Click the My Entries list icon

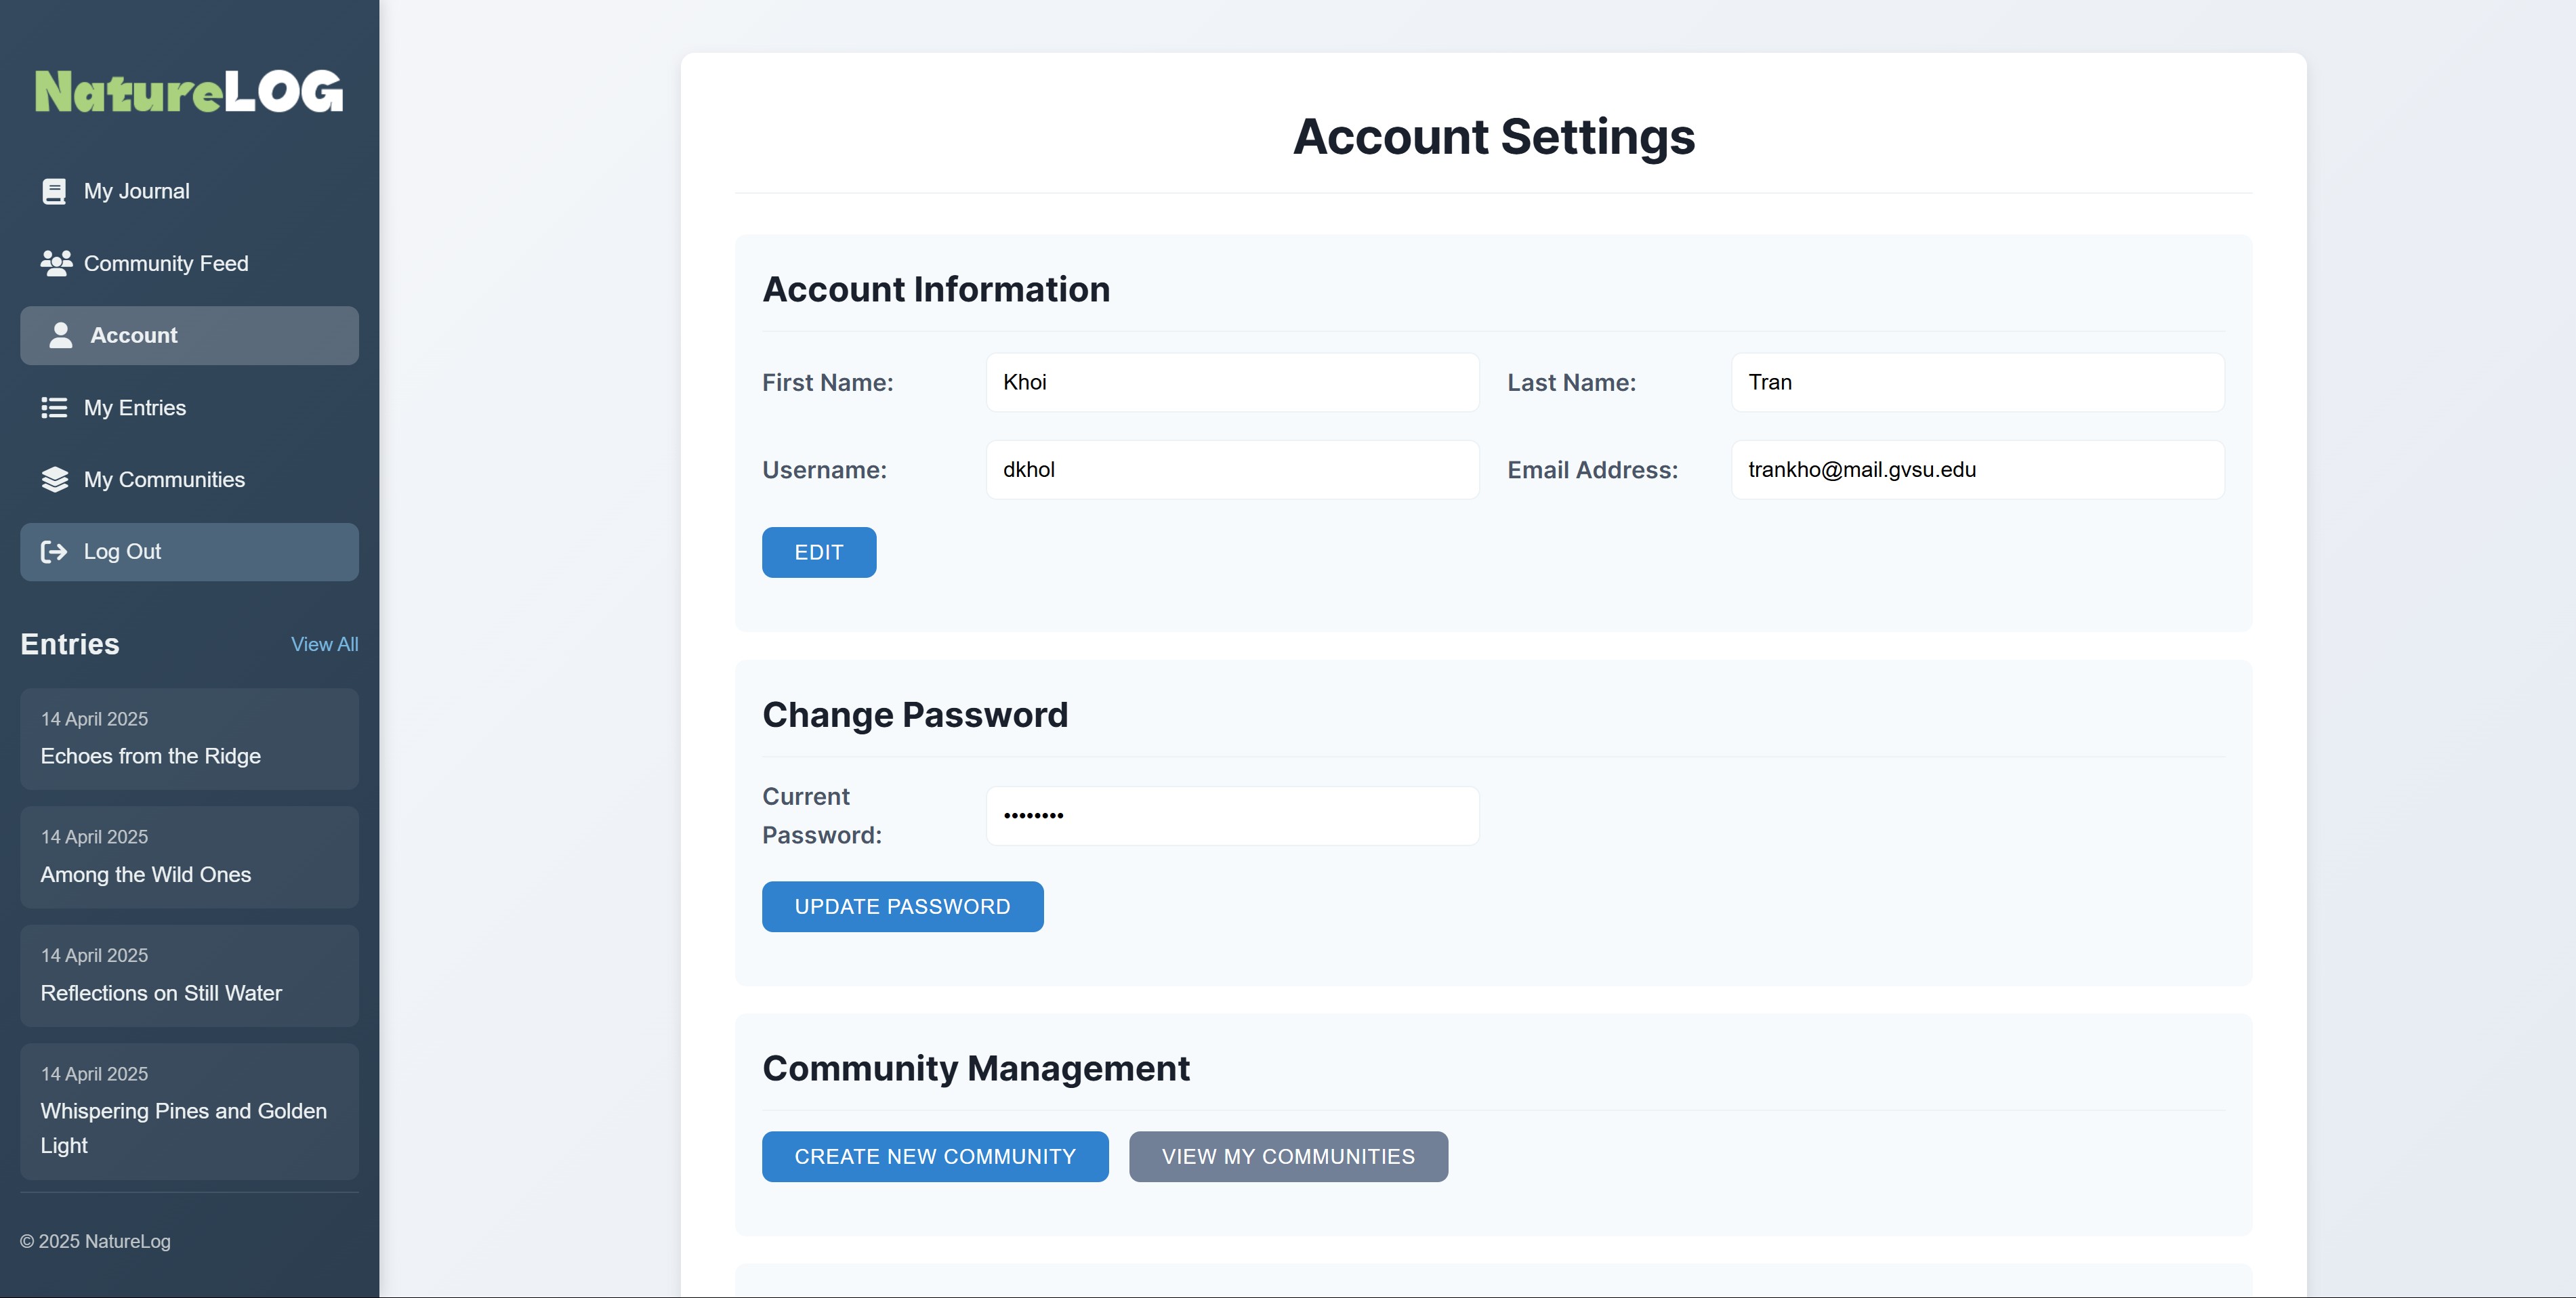click(x=54, y=408)
